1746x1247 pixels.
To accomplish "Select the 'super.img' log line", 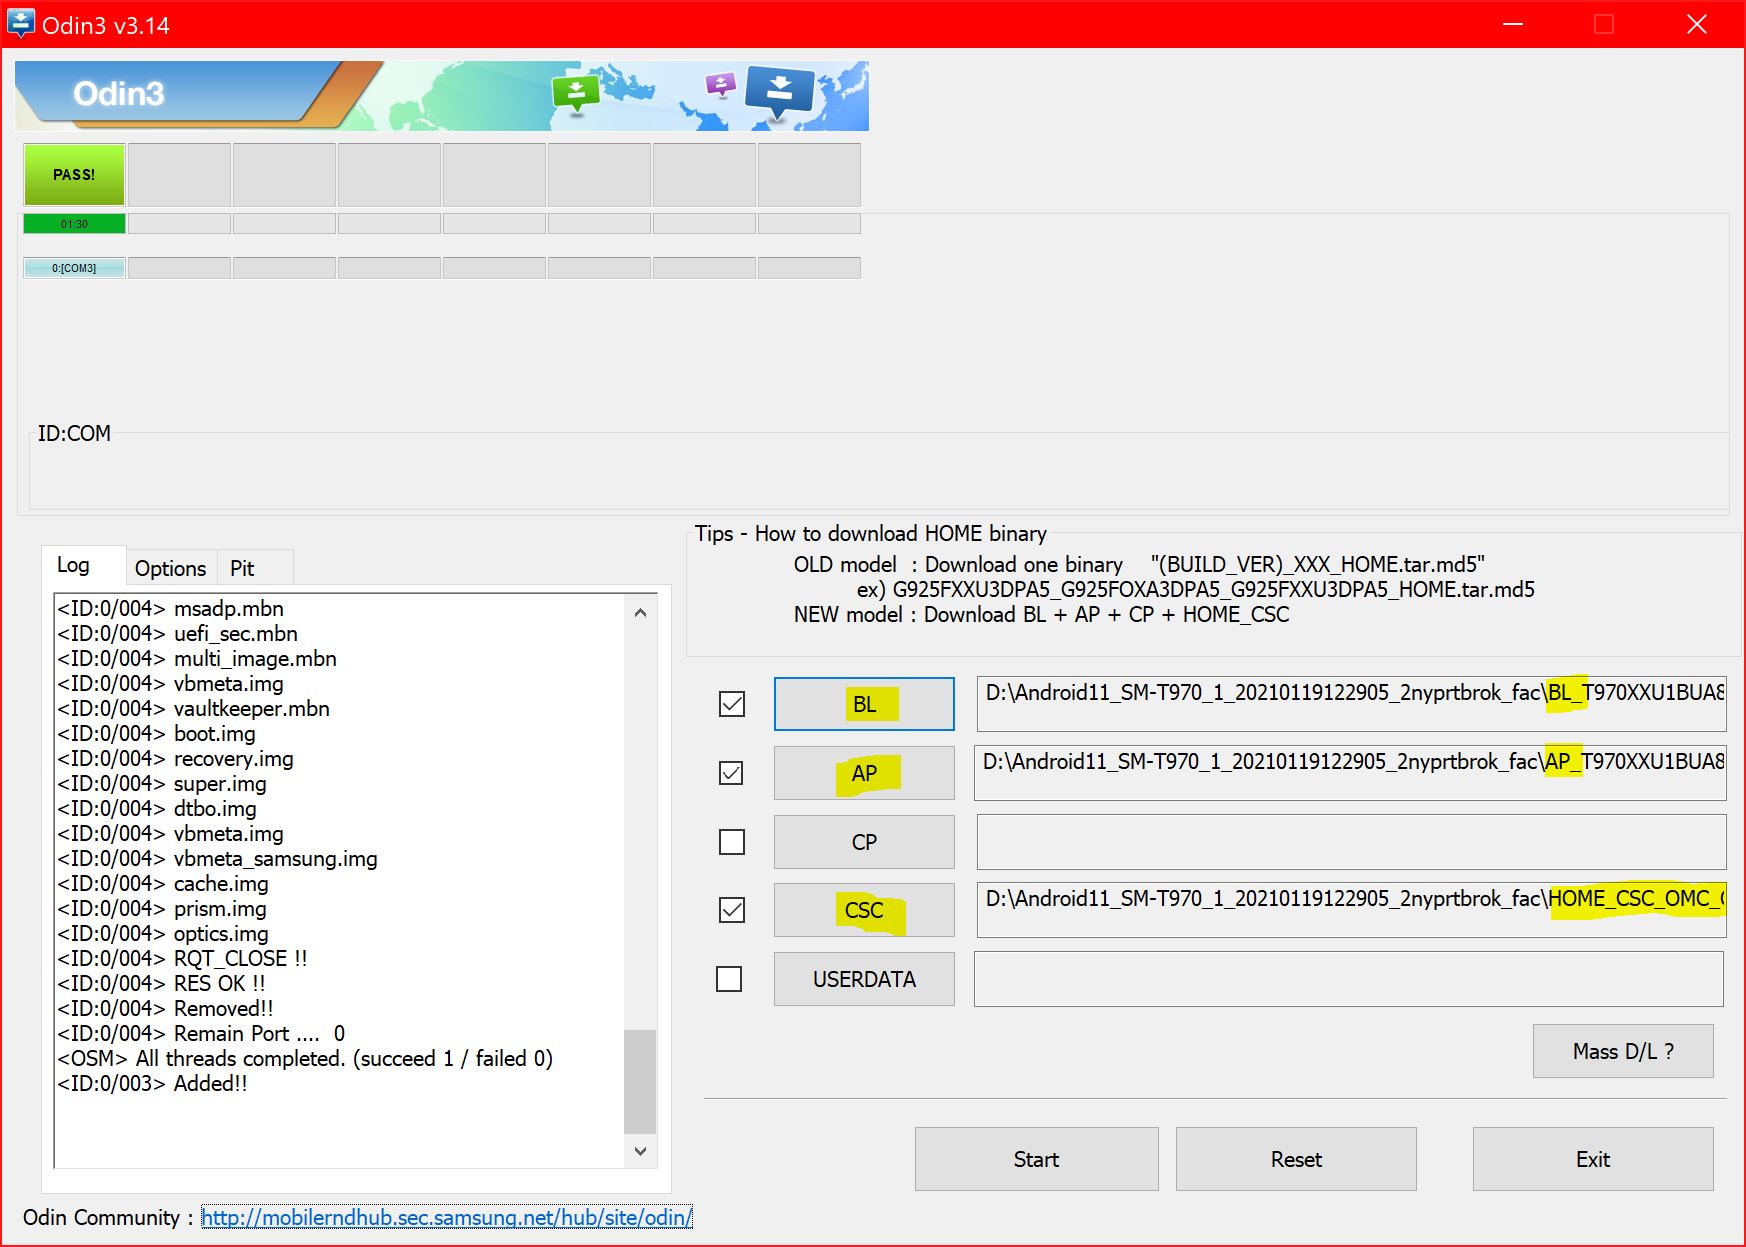I will pos(162,783).
